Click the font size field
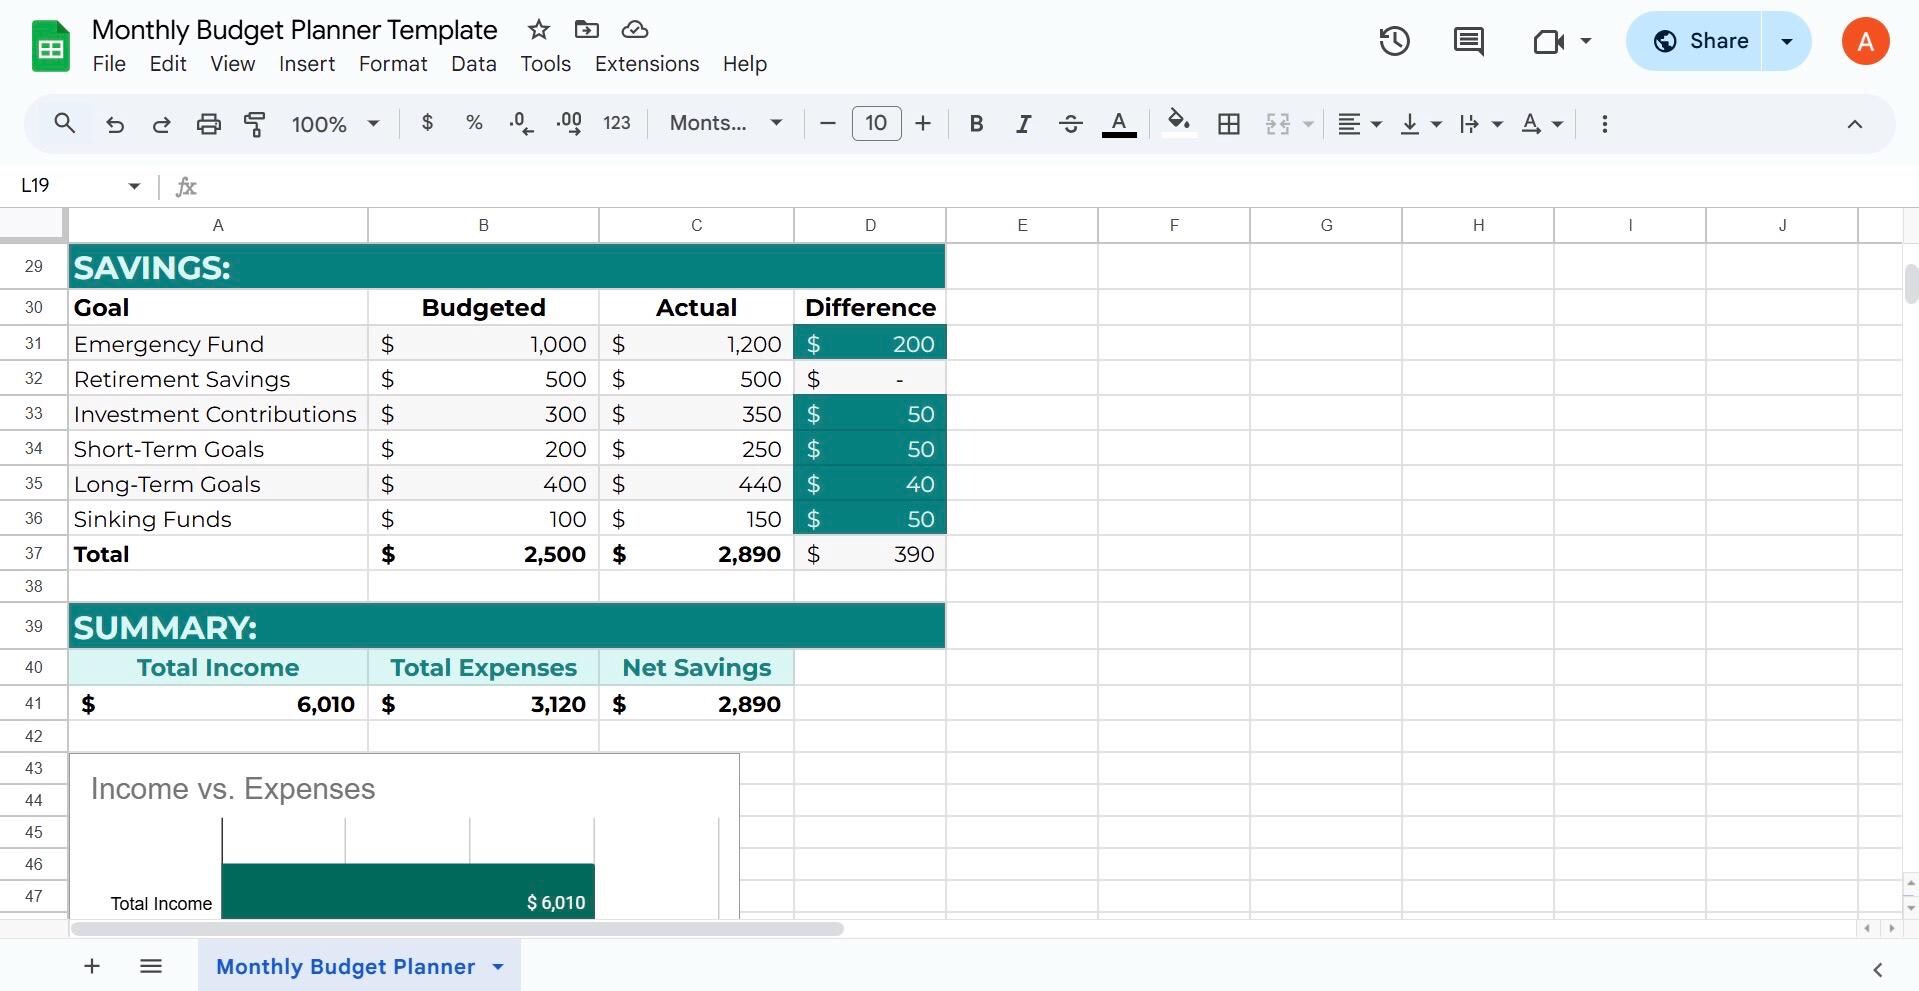This screenshot has width=1919, height=991. click(875, 123)
